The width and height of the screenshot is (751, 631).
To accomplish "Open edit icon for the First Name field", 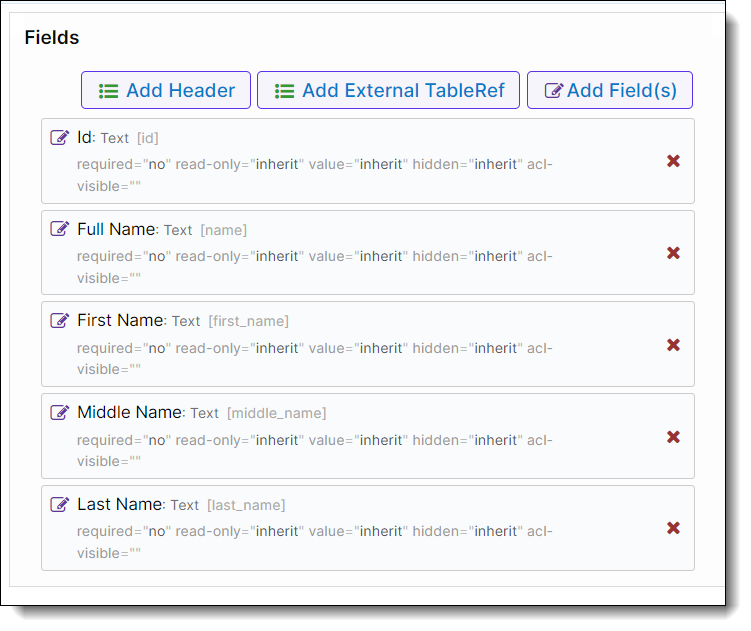I will click(59, 321).
